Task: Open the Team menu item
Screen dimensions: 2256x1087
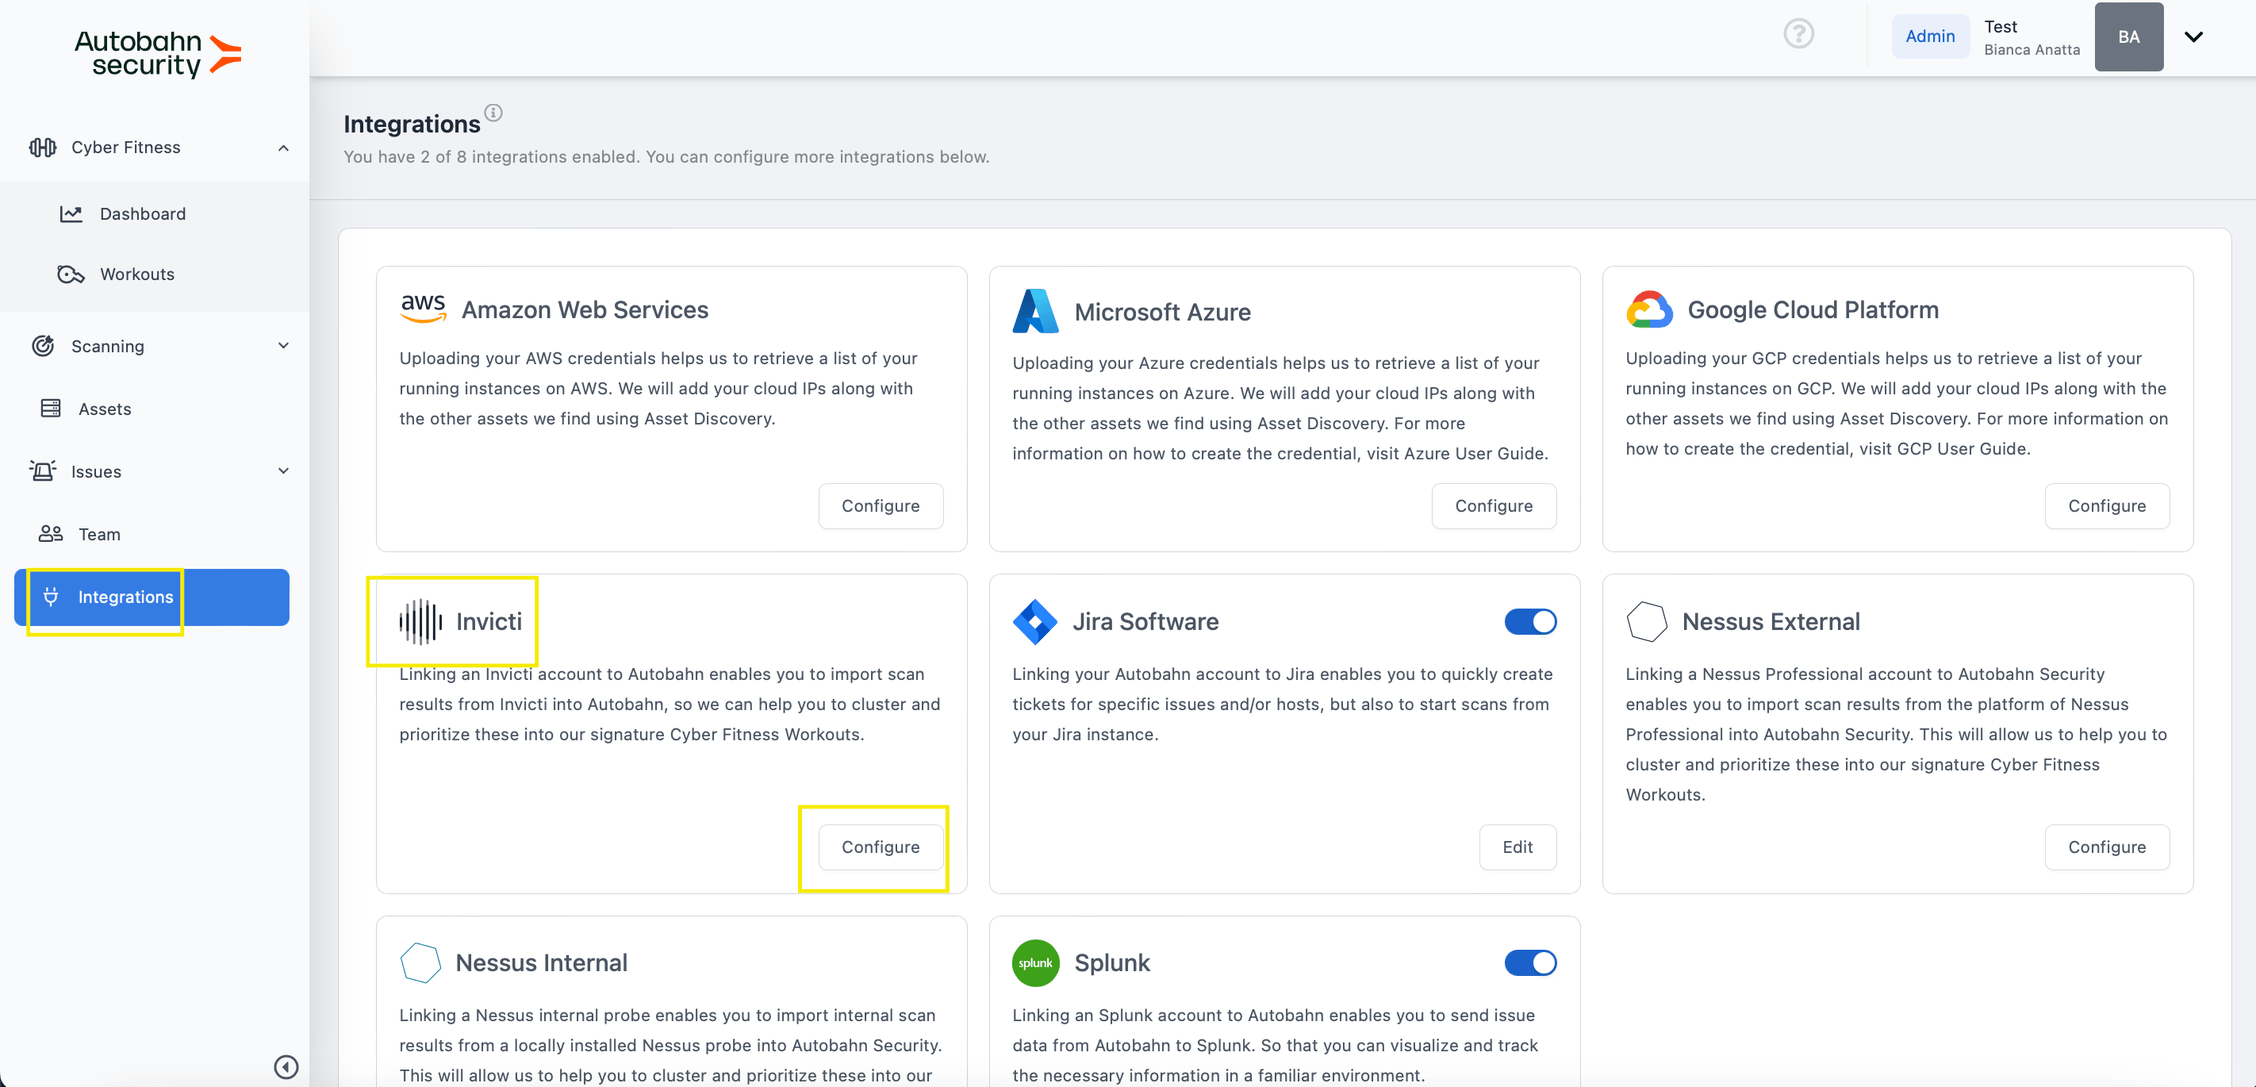Action: [x=99, y=534]
